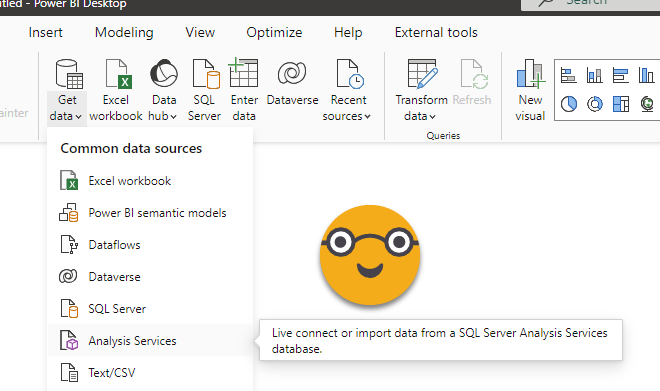The image size is (660, 391).
Task: Select clustered column chart visual icon
Action: [x=646, y=76]
